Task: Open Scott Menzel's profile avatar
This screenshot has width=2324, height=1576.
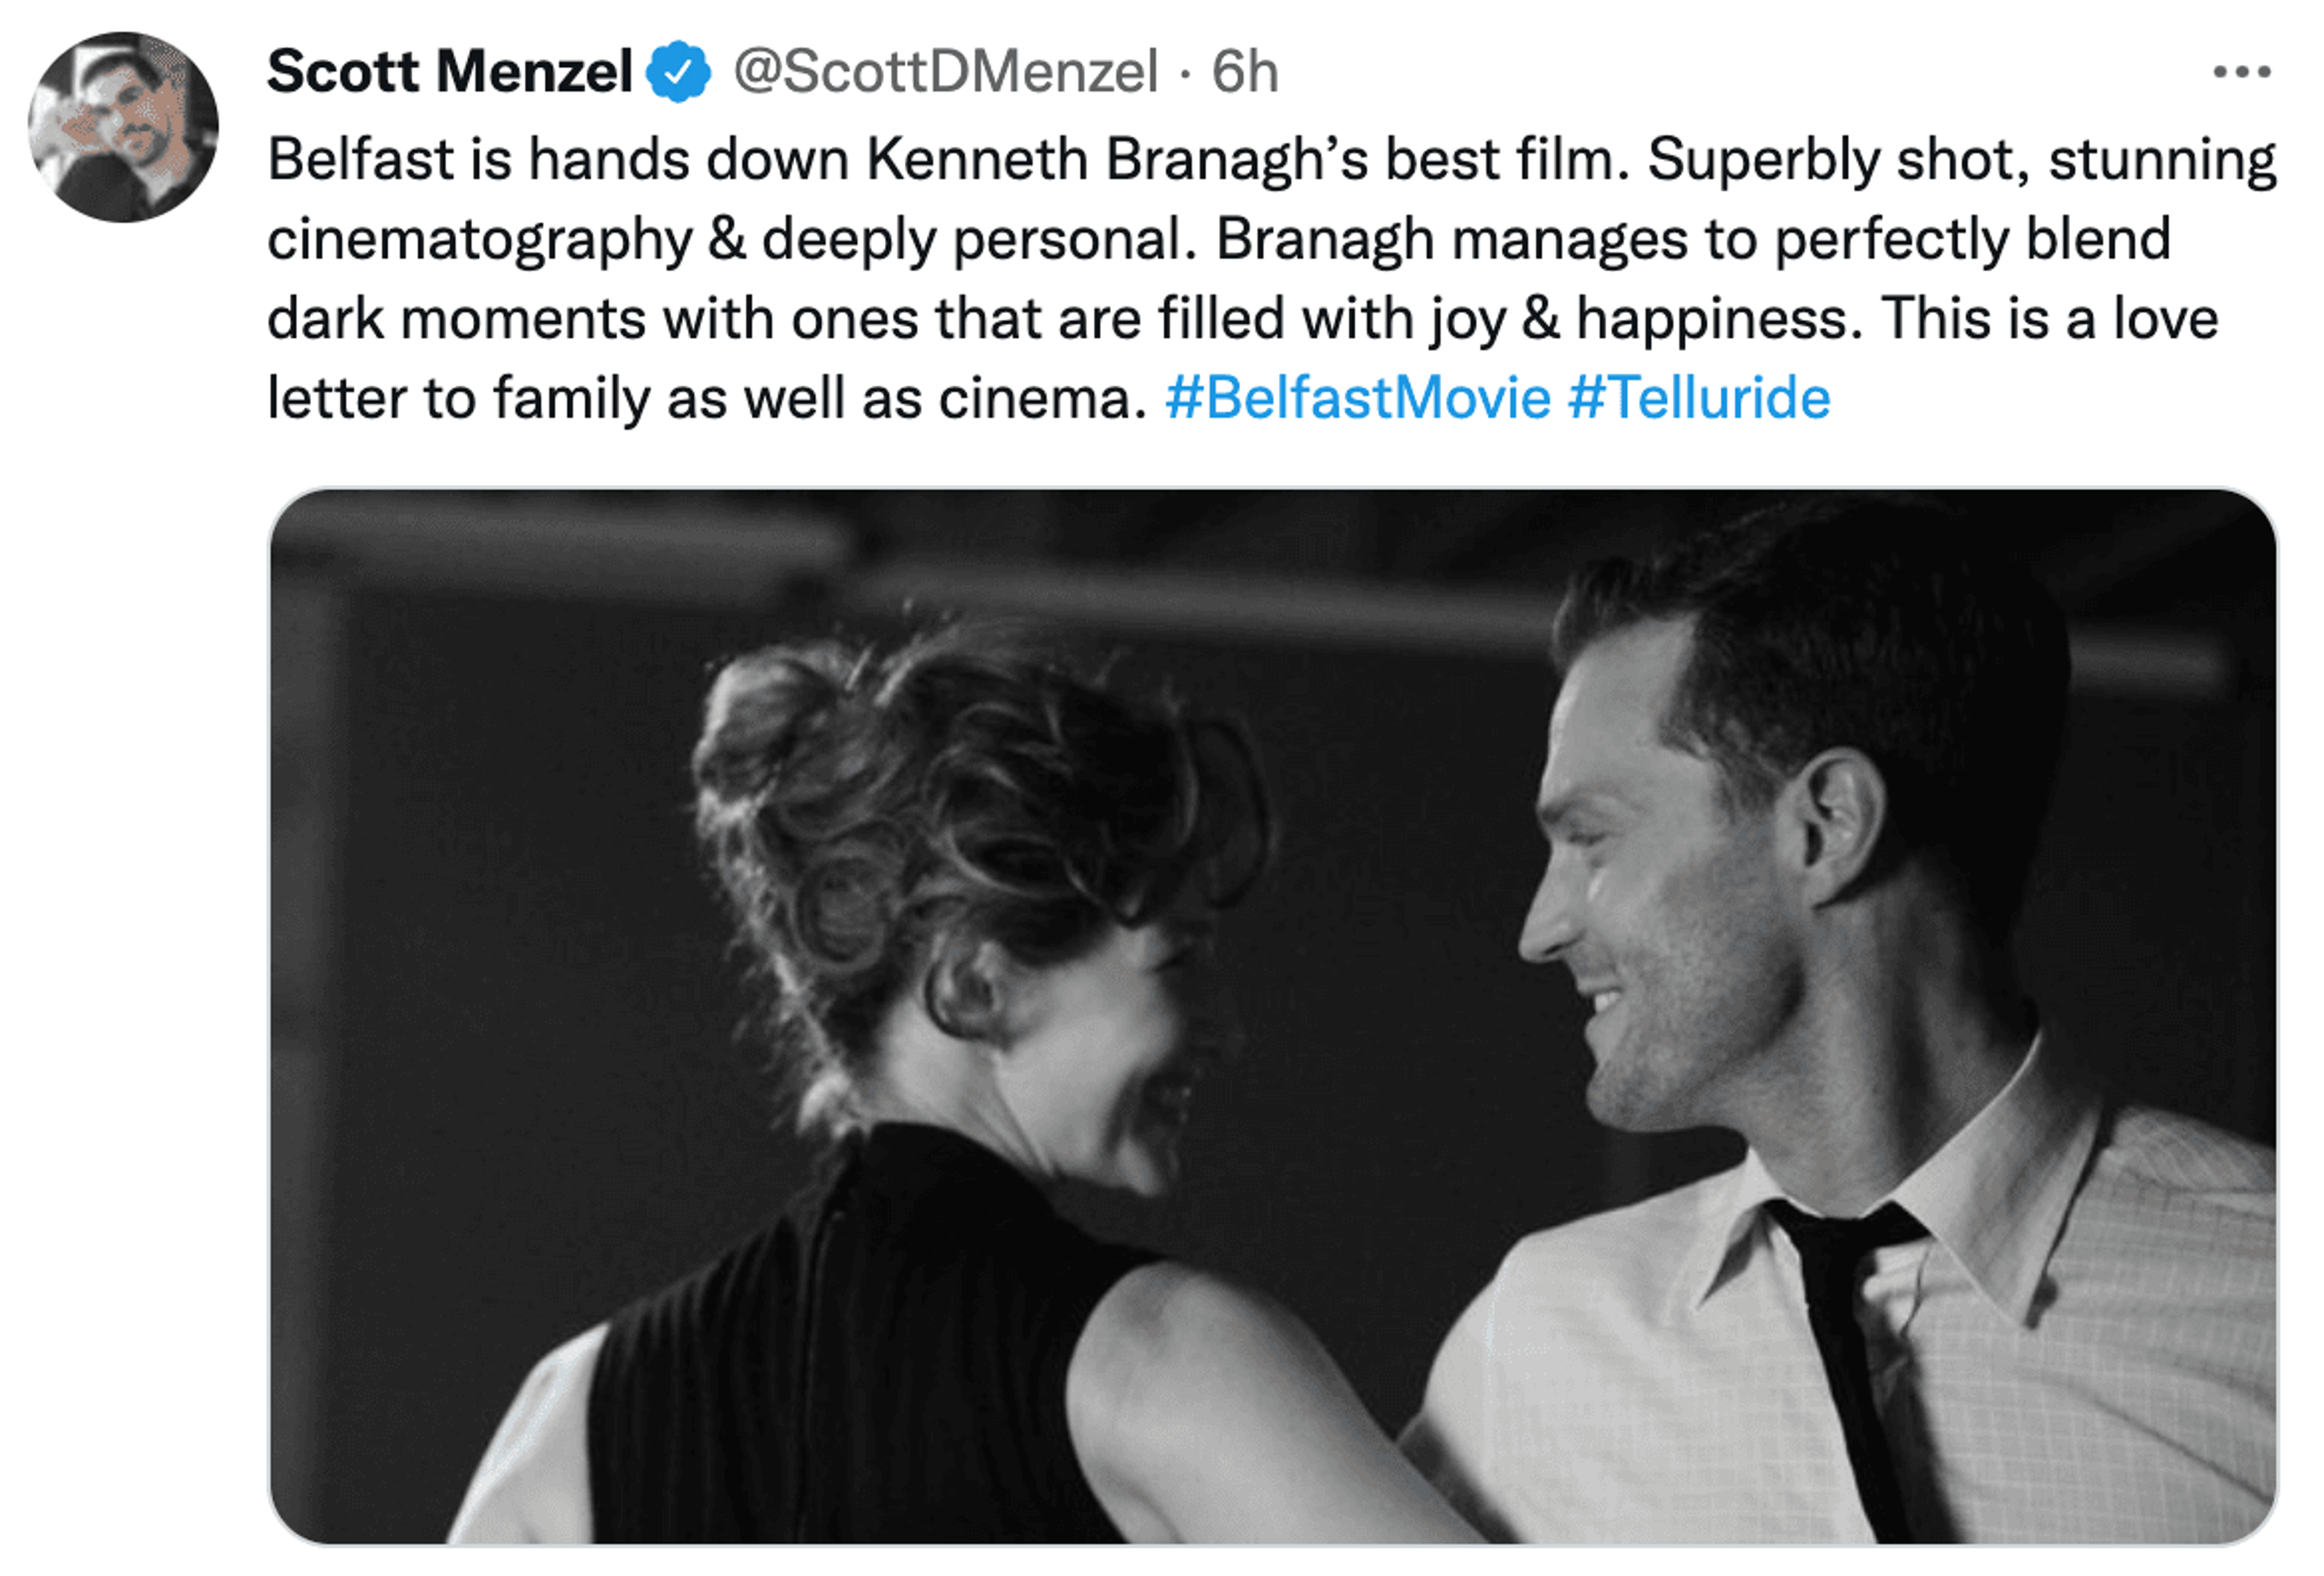Action: (123, 127)
